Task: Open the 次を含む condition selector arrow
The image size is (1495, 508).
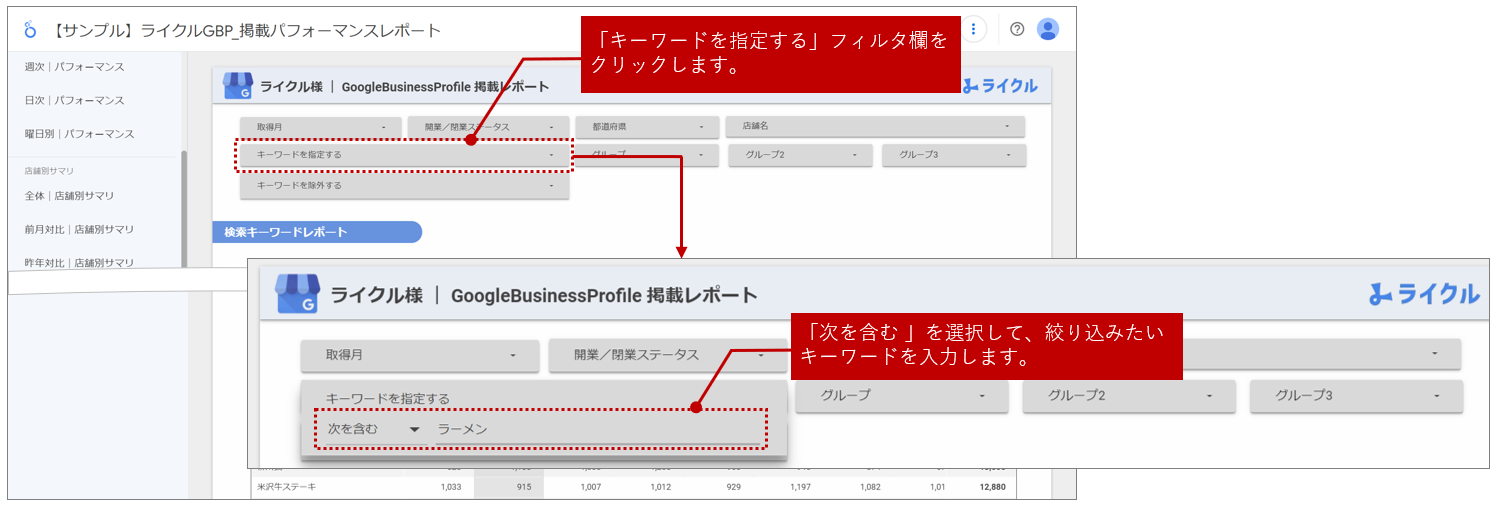Action: point(414,429)
